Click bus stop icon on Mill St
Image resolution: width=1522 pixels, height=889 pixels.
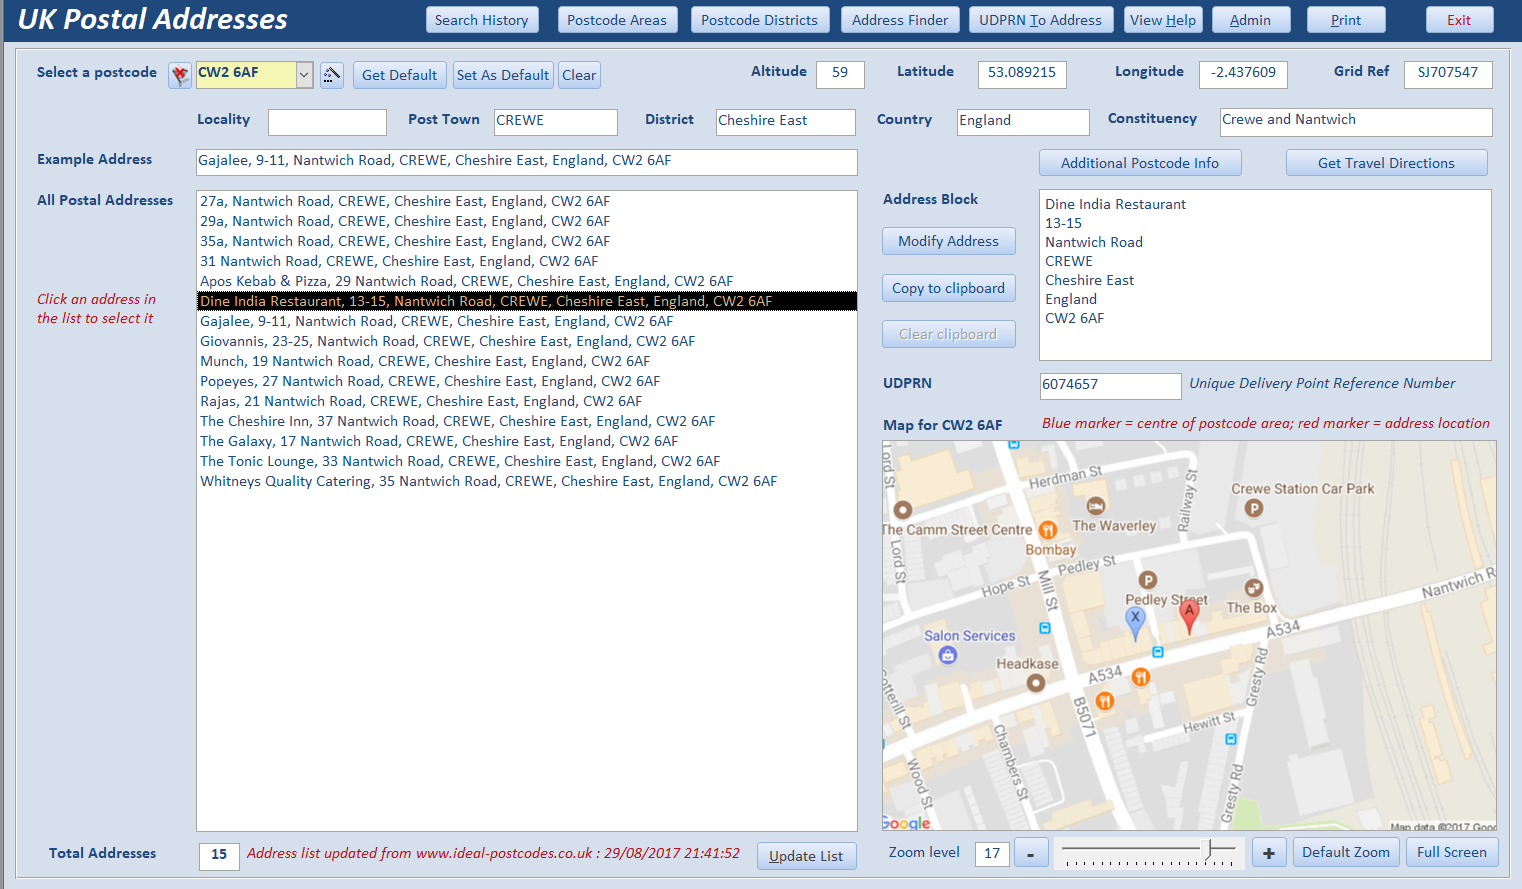1045,628
